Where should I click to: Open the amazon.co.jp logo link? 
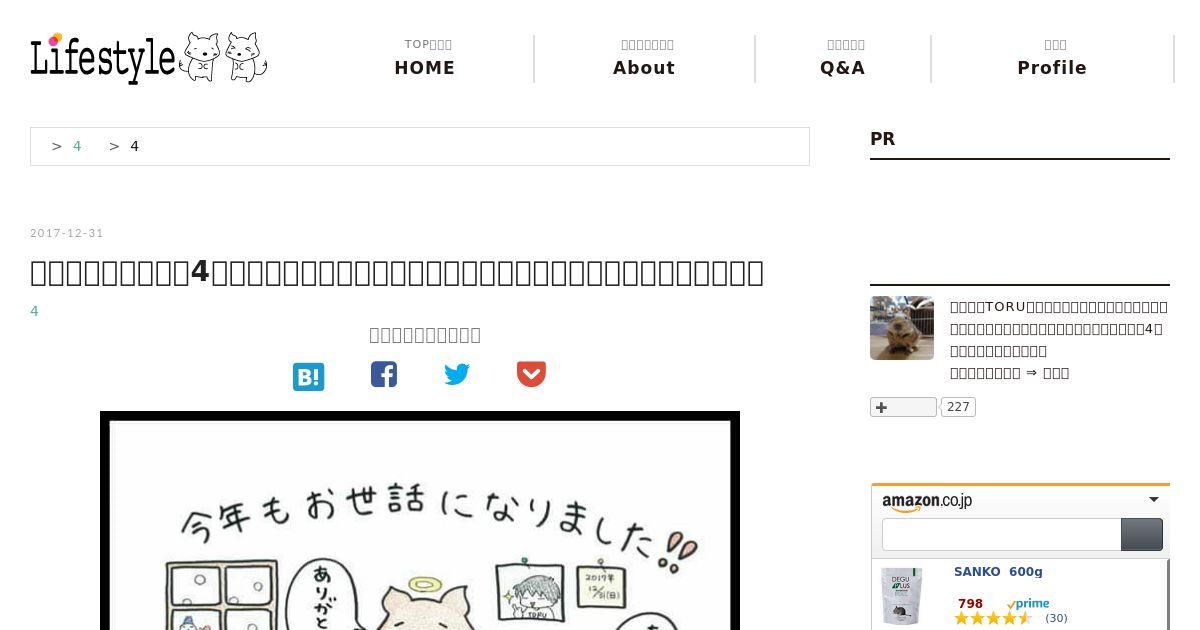pyautogui.click(x=927, y=502)
